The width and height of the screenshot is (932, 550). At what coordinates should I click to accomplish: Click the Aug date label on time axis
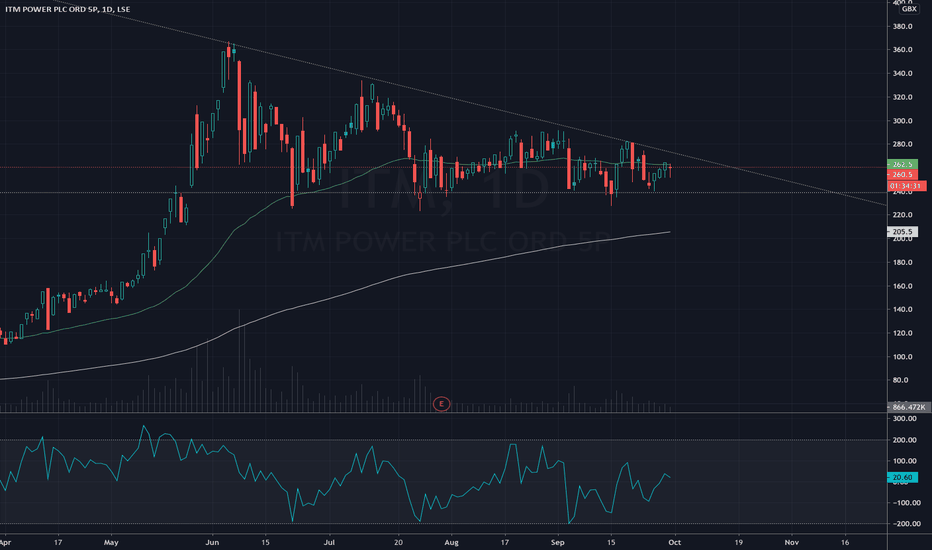452,542
